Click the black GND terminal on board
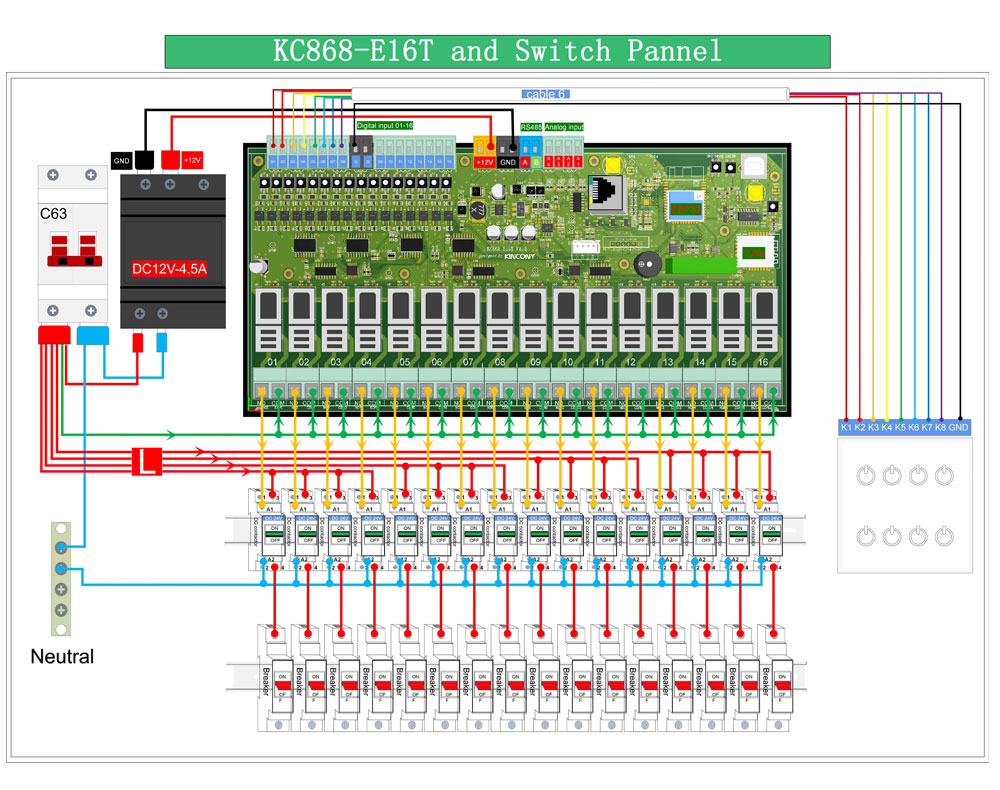 point(508,163)
